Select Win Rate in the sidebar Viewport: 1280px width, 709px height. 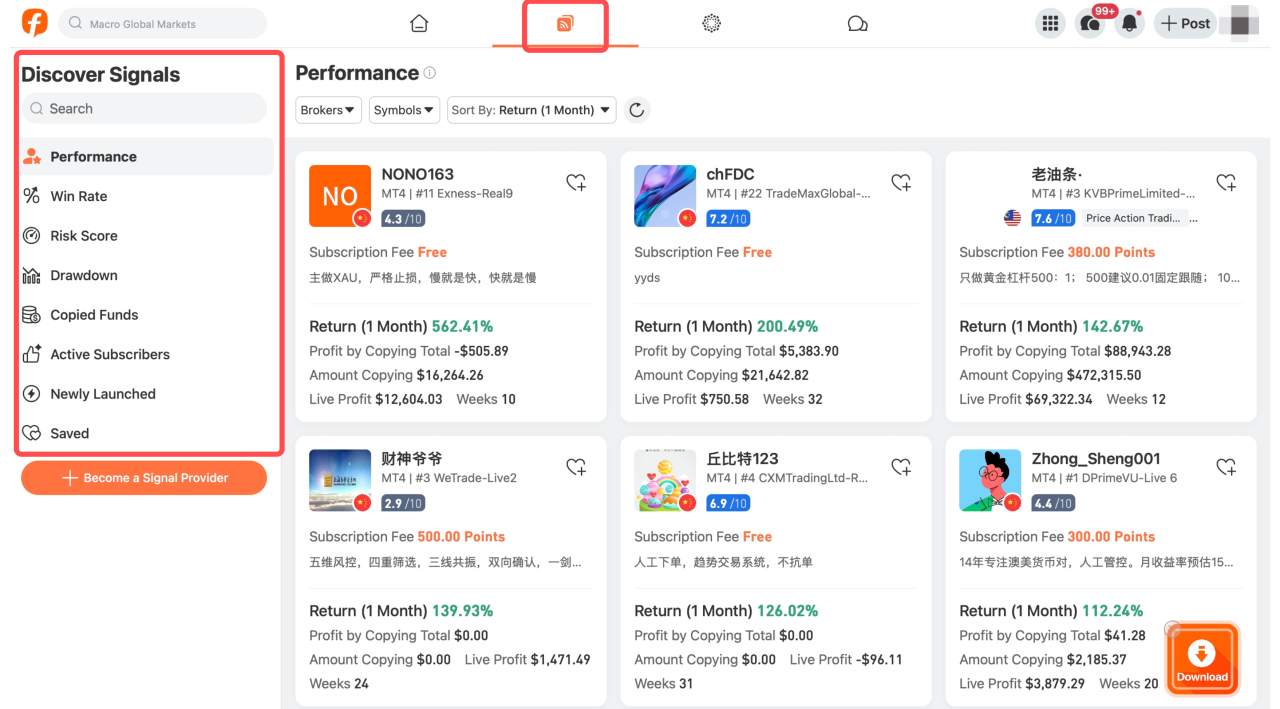click(x=147, y=196)
